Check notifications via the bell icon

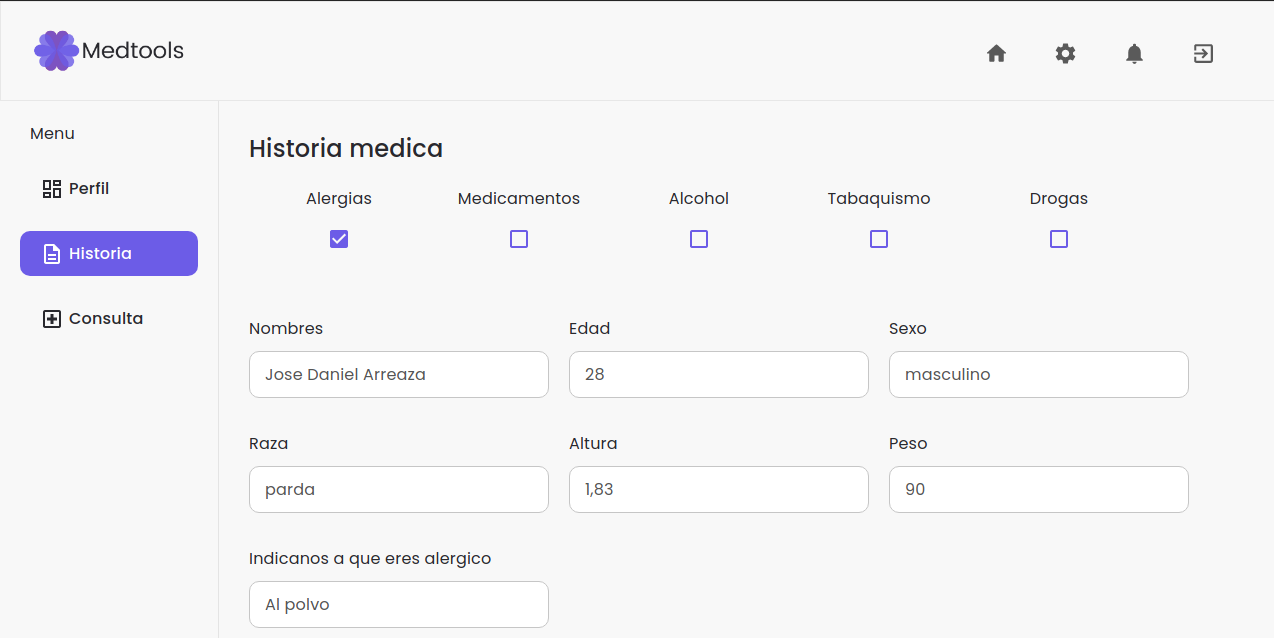point(1134,54)
